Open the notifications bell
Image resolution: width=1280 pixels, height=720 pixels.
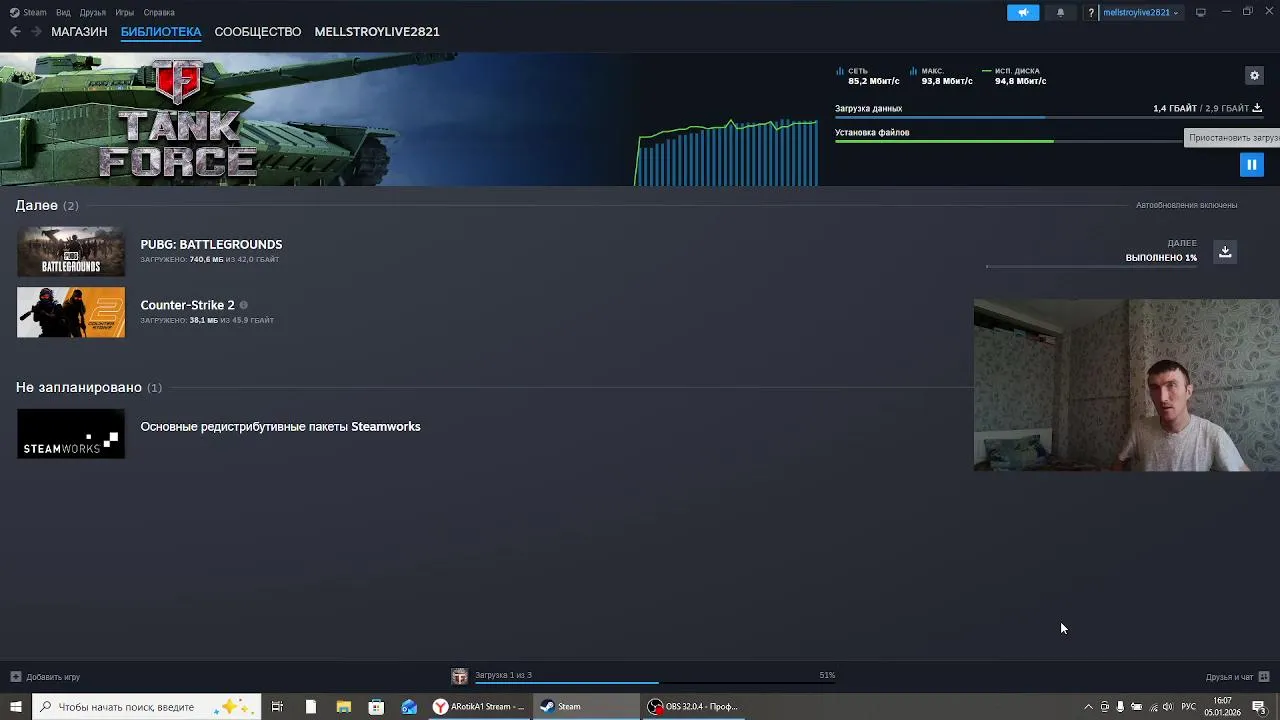click(1060, 12)
